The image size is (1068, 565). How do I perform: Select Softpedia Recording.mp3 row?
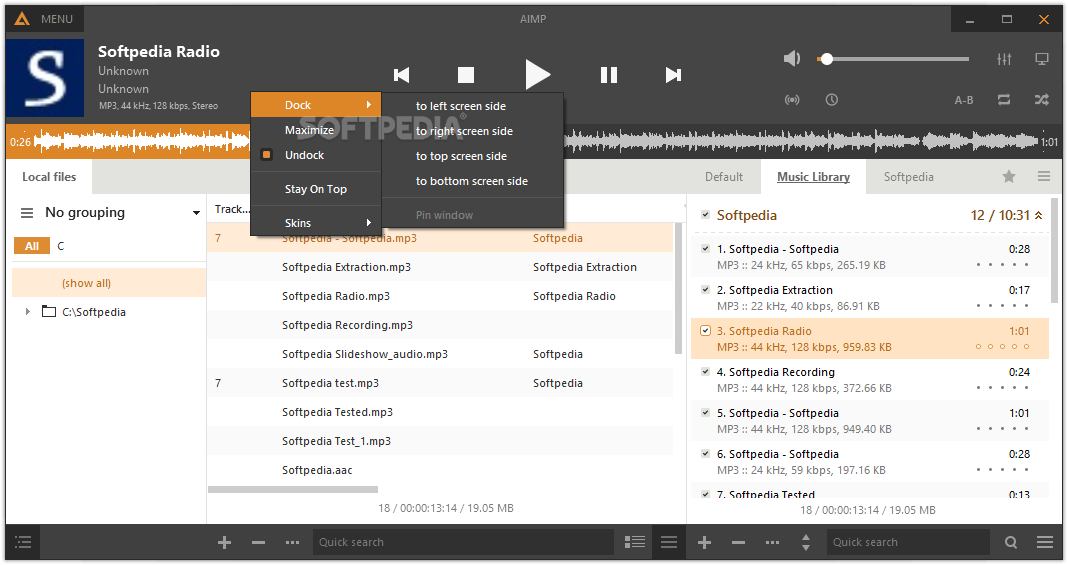pos(440,325)
